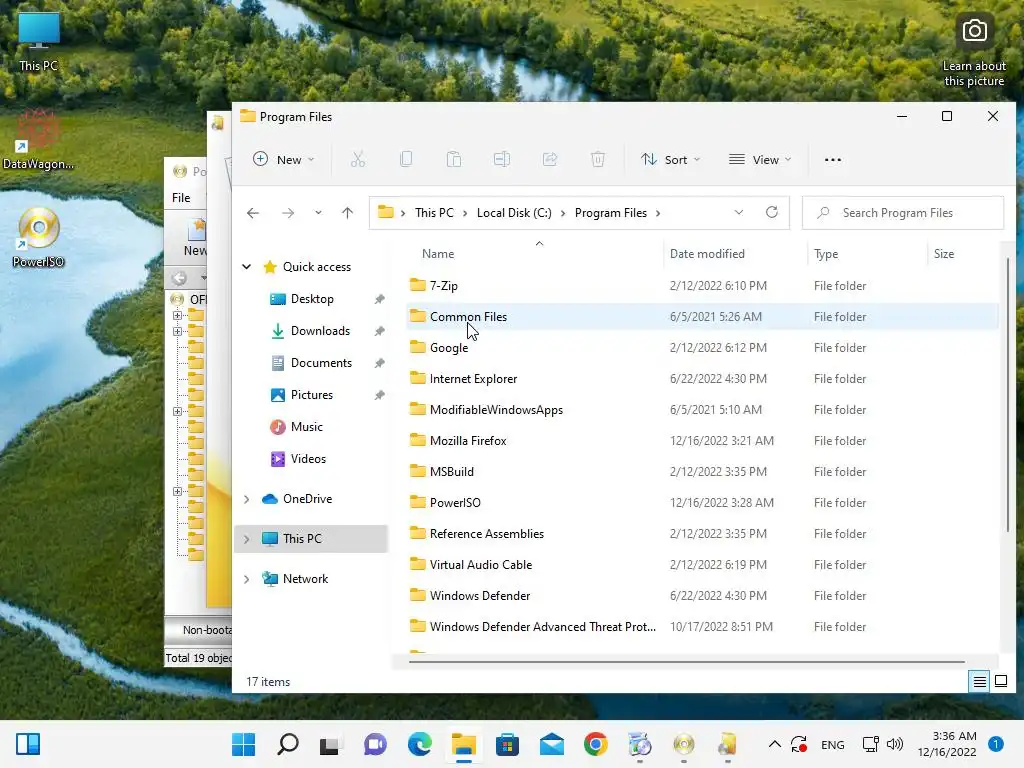Switch to details view layout button
Image resolution: width=1024 pixels, height=768 pixels.
[980, 682]
